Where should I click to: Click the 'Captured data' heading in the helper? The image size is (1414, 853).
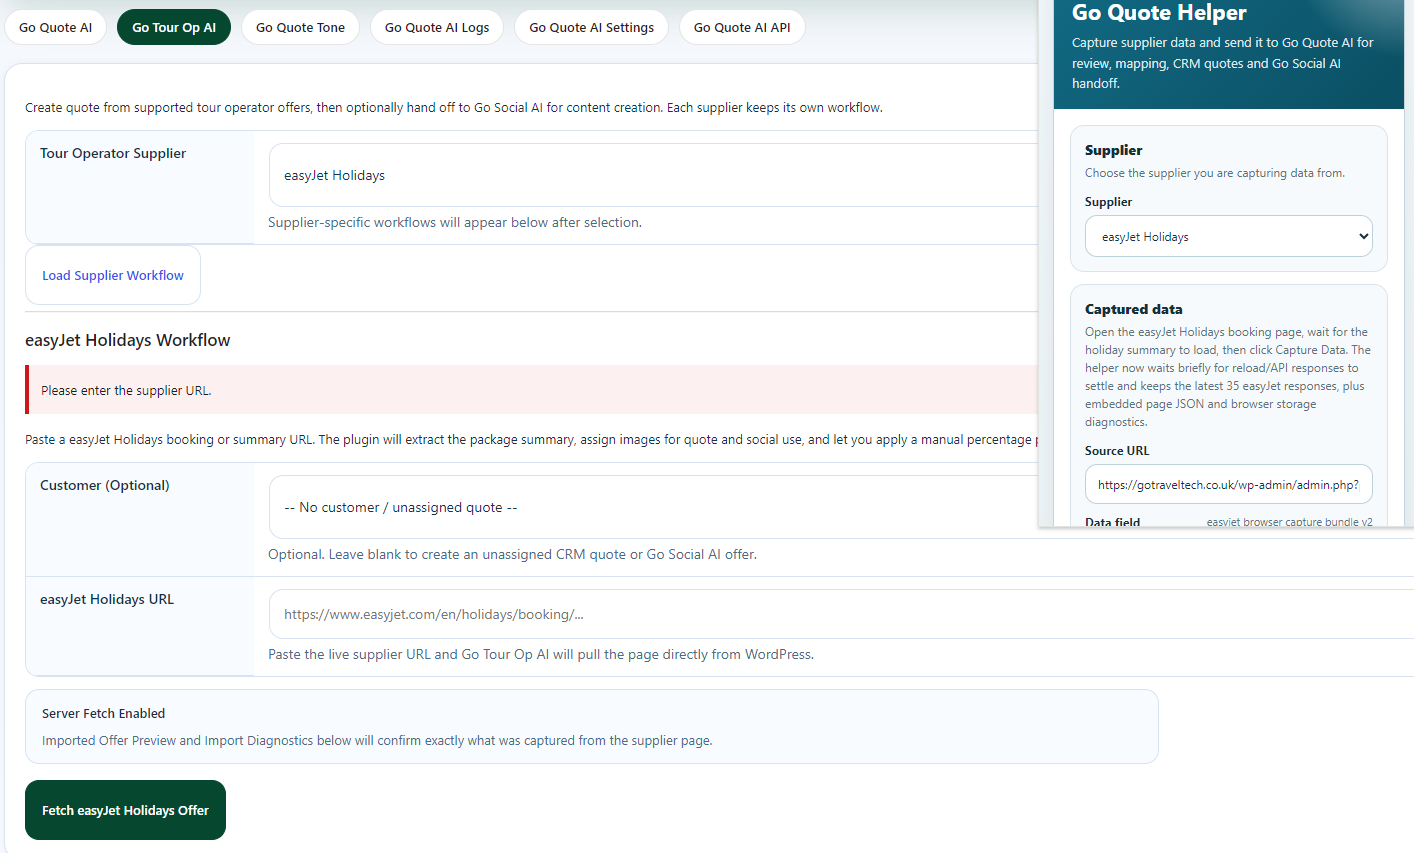tap(1133, 309)
